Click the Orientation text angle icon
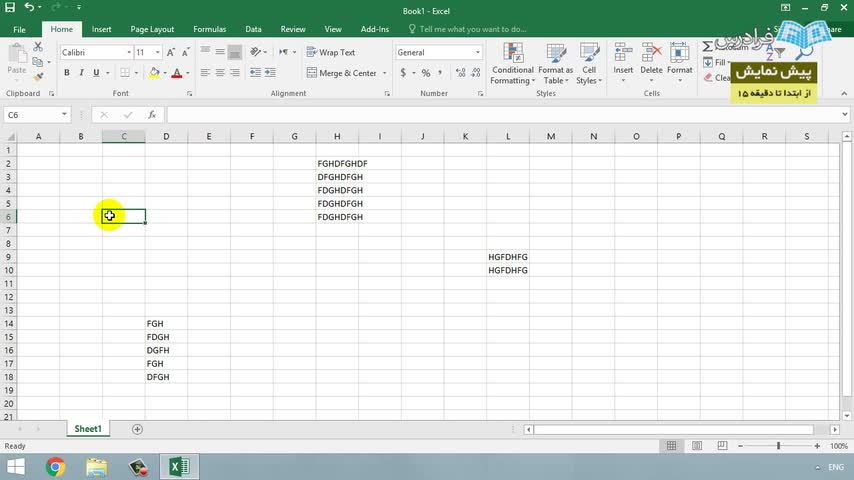Image resolution: width=854 pixels, height=480 pixels. (255, 52)
